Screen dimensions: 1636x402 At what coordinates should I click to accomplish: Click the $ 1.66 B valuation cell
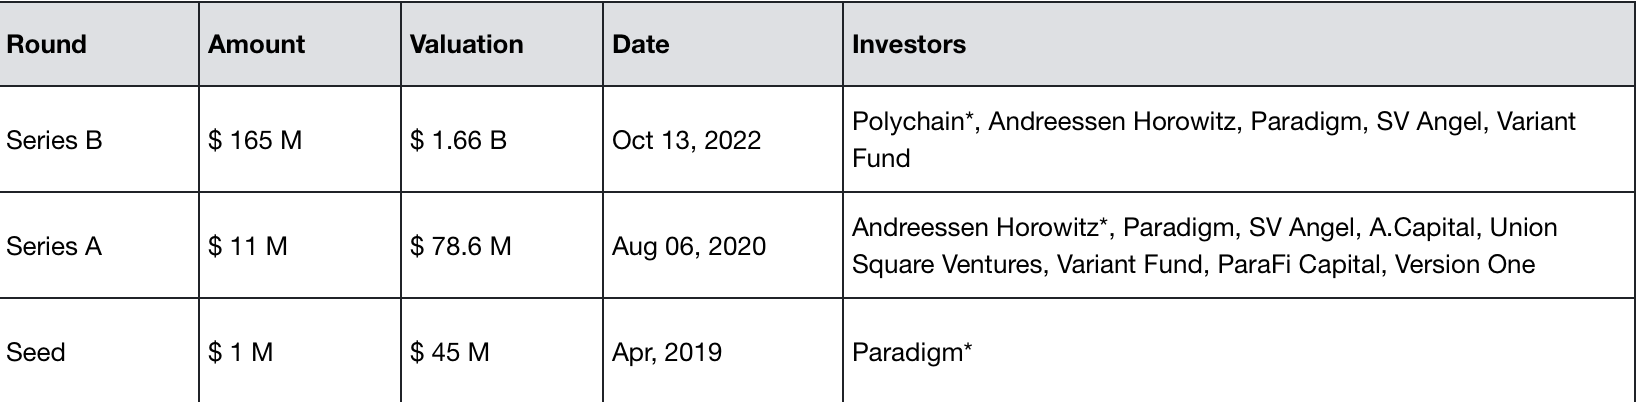[x=459, y=140]
